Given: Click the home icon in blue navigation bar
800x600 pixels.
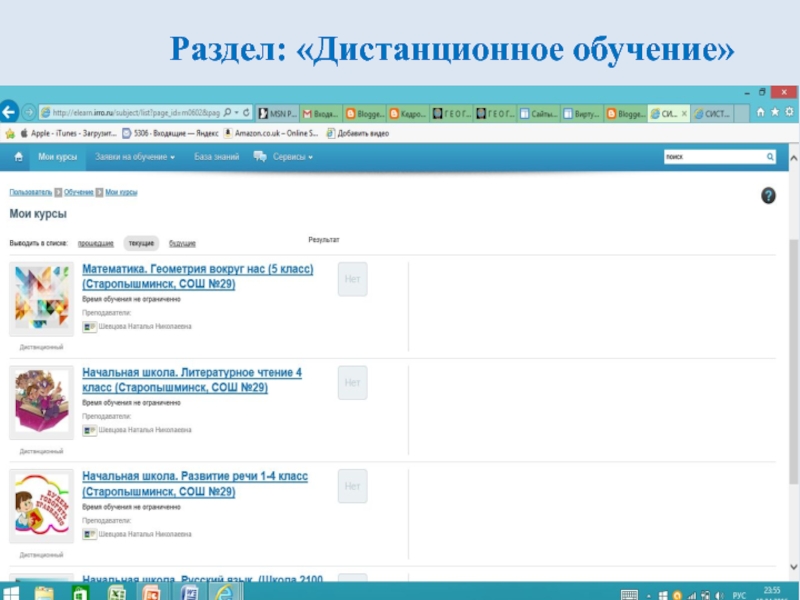Looking at the screenshot, I should (x=20, y=157).
